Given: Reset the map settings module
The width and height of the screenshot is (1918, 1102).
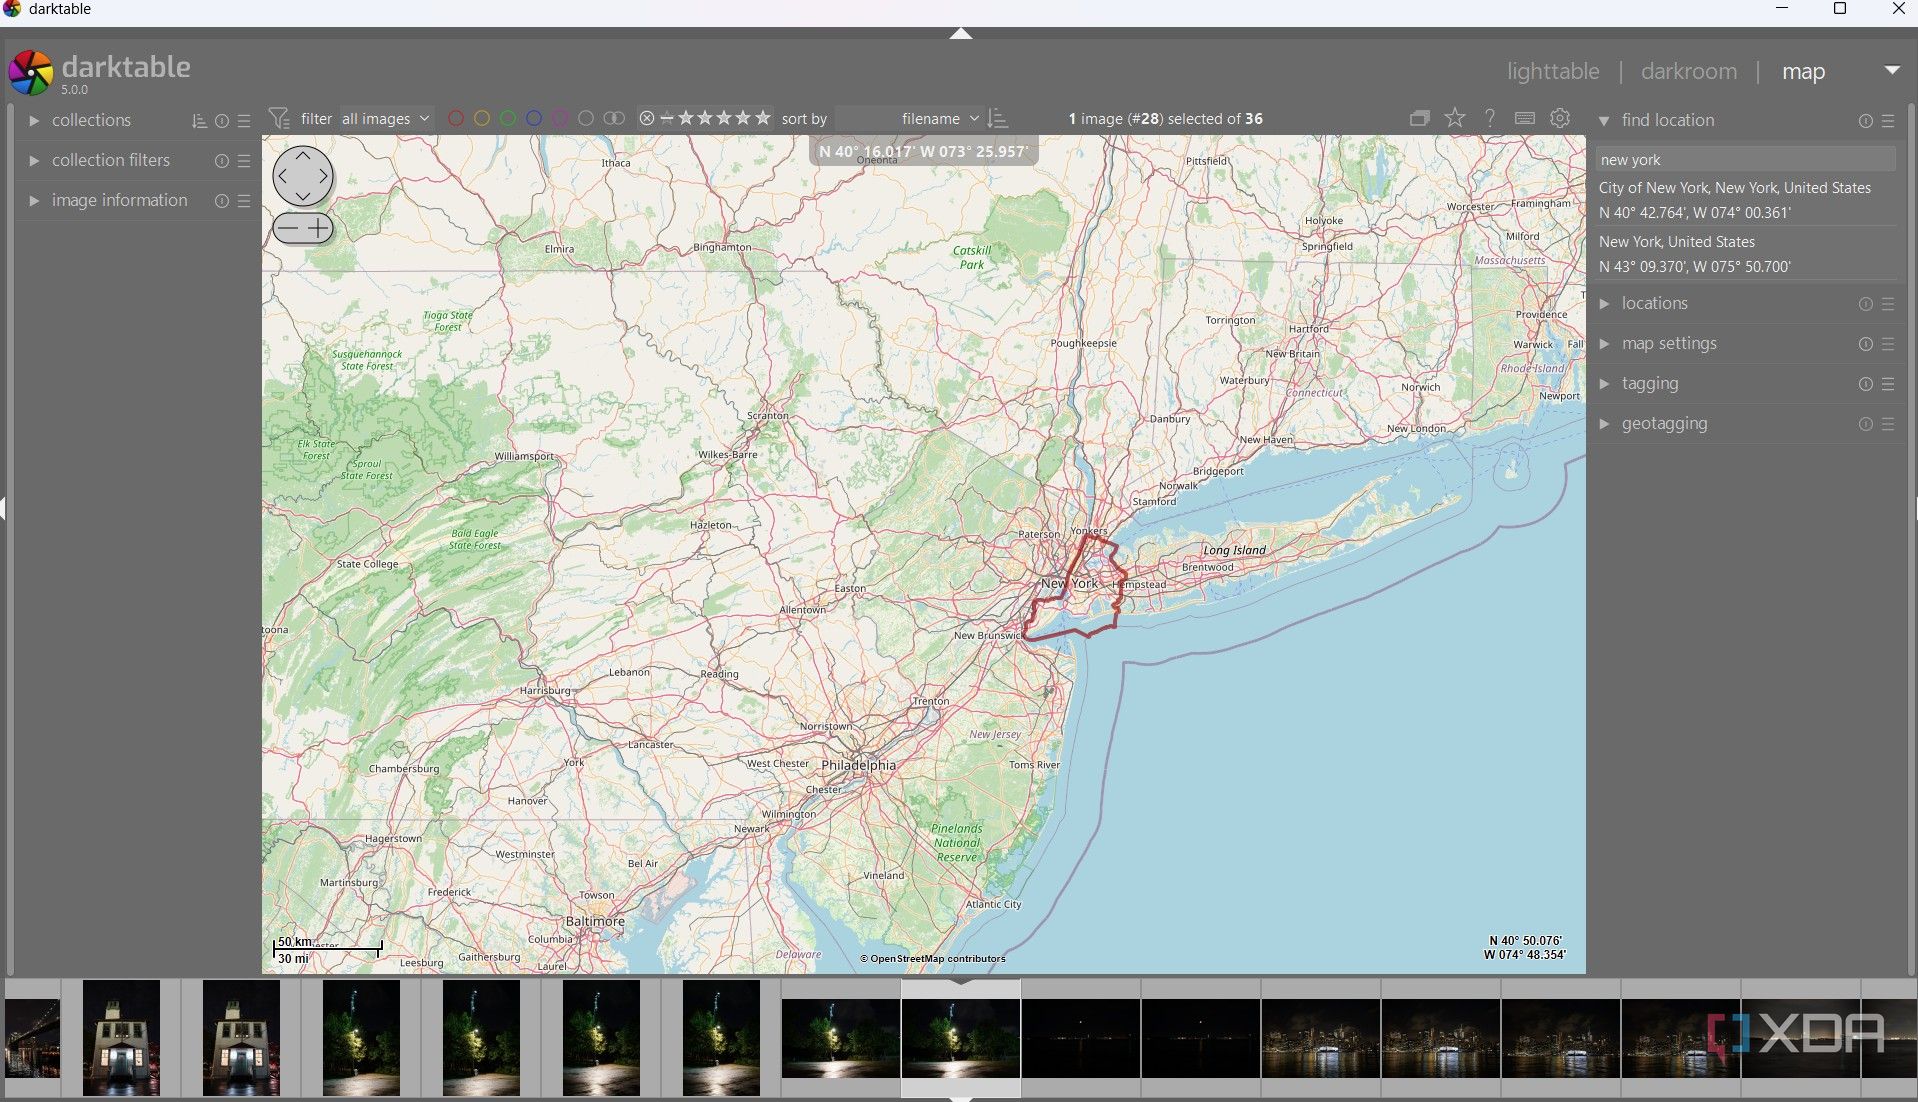Looking at the screenshot, I should (x=1866, y=344).
